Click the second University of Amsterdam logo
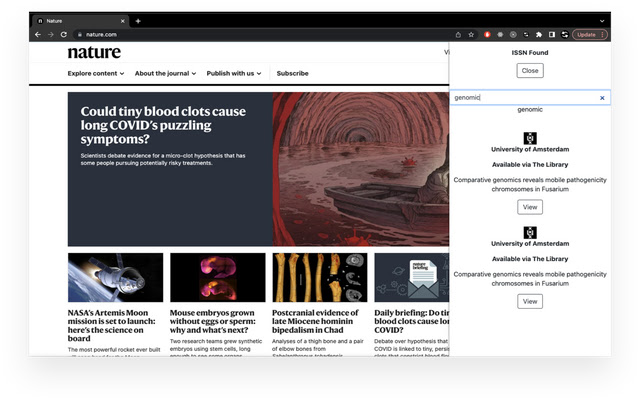640x400 pixels. click(x=530, y=232)
